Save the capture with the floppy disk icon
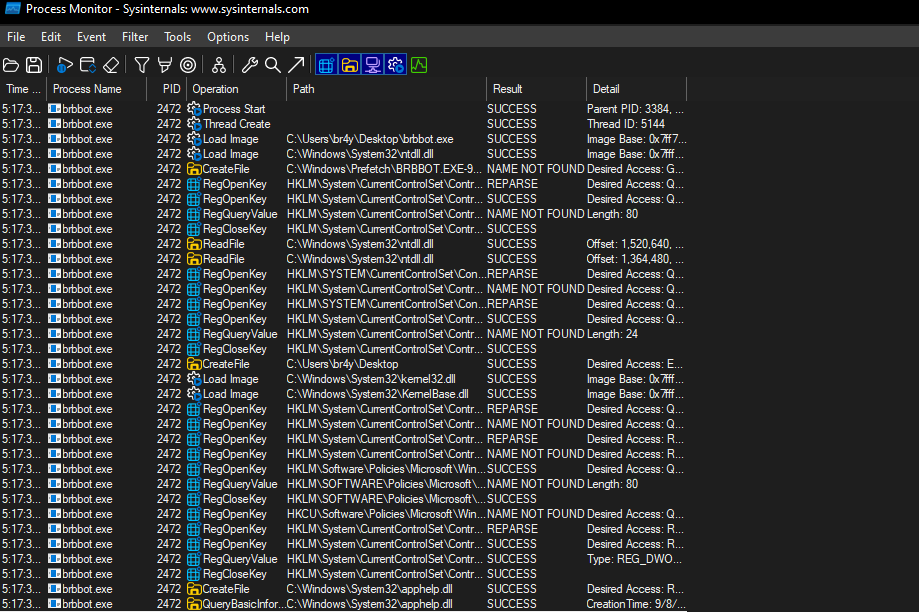Screen dimensions: 919x612 [34, 65]
